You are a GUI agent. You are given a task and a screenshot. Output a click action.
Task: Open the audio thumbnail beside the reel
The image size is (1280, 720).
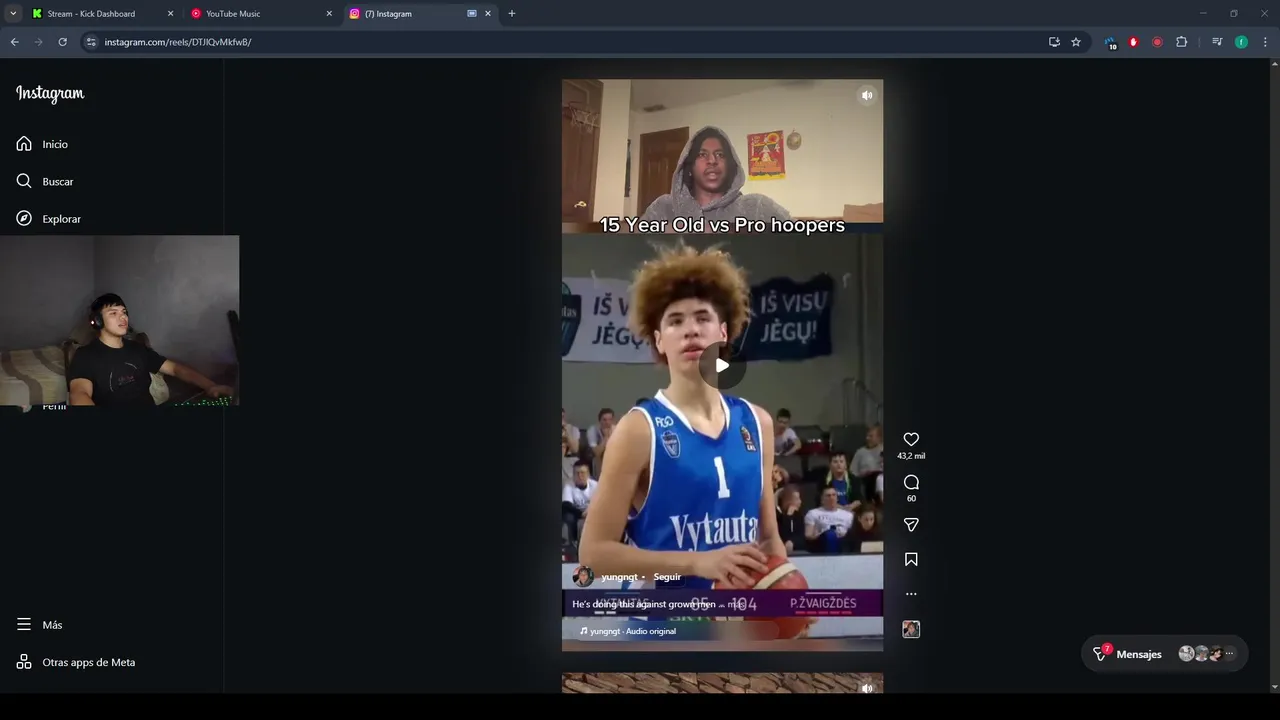coord(911,629)
